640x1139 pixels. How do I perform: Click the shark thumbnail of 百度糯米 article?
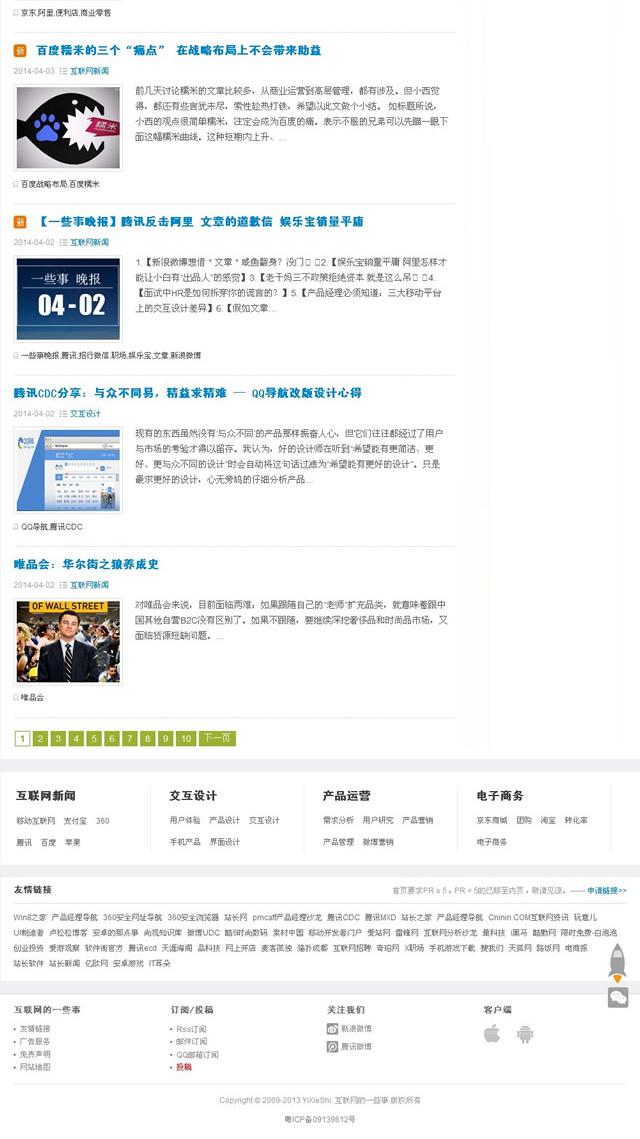click(68, 128)
